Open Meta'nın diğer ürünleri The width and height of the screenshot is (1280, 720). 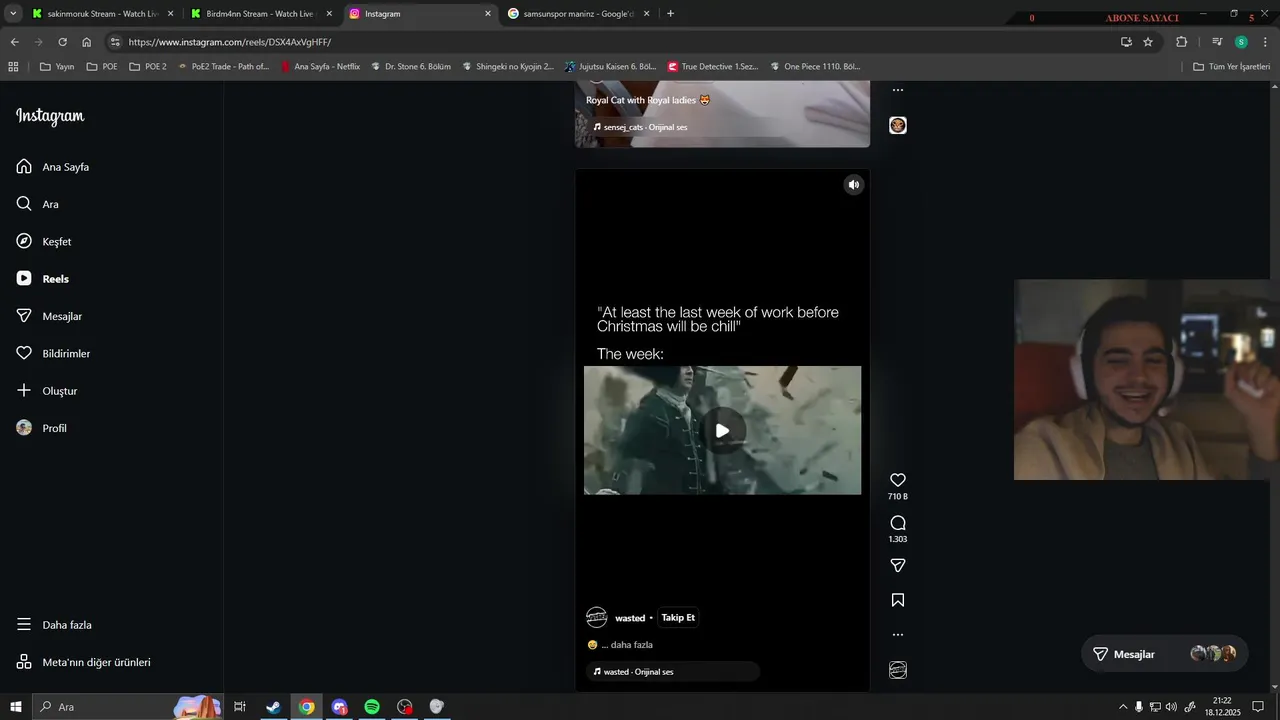click(x=83, y=662)
